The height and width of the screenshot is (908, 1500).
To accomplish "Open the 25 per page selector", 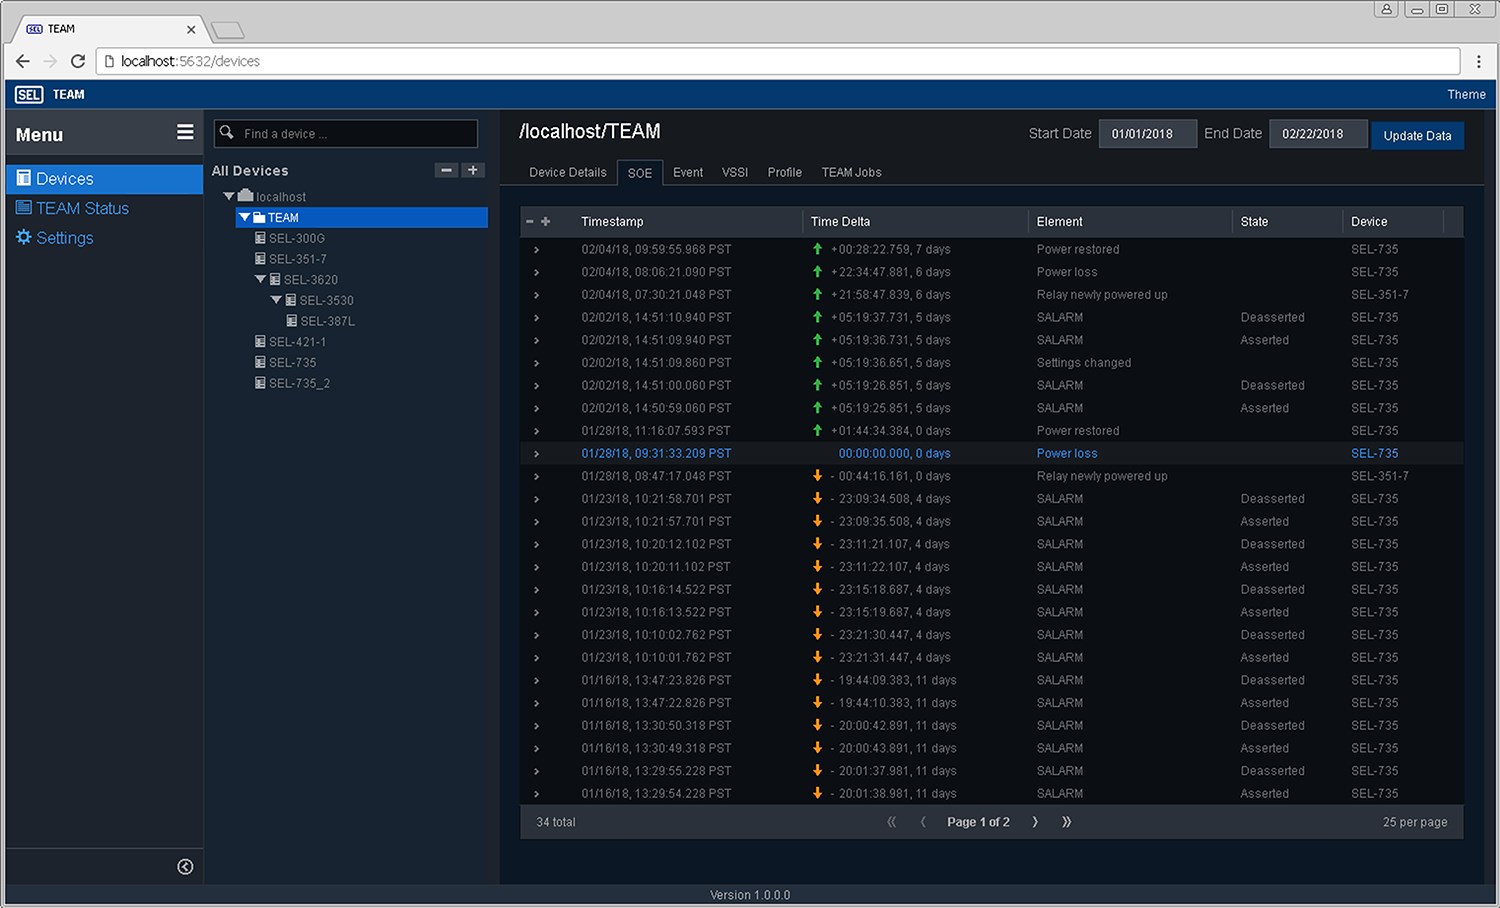I will pos(1415,822).
